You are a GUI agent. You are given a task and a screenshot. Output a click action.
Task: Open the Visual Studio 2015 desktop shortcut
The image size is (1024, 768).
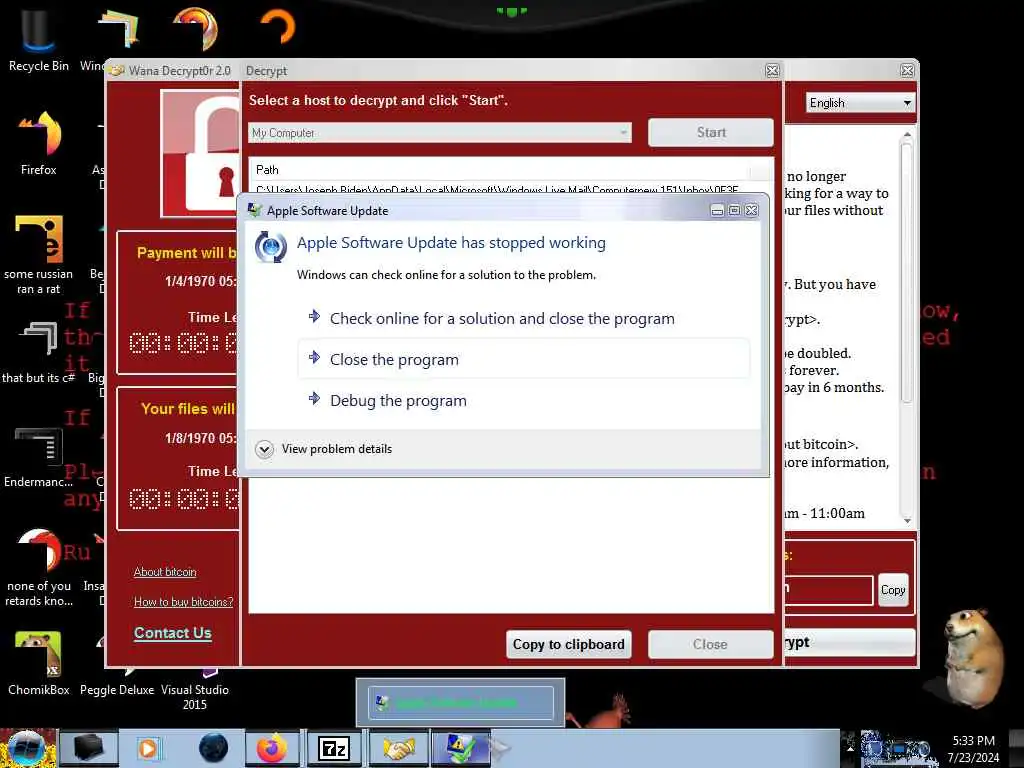point(195,690)
